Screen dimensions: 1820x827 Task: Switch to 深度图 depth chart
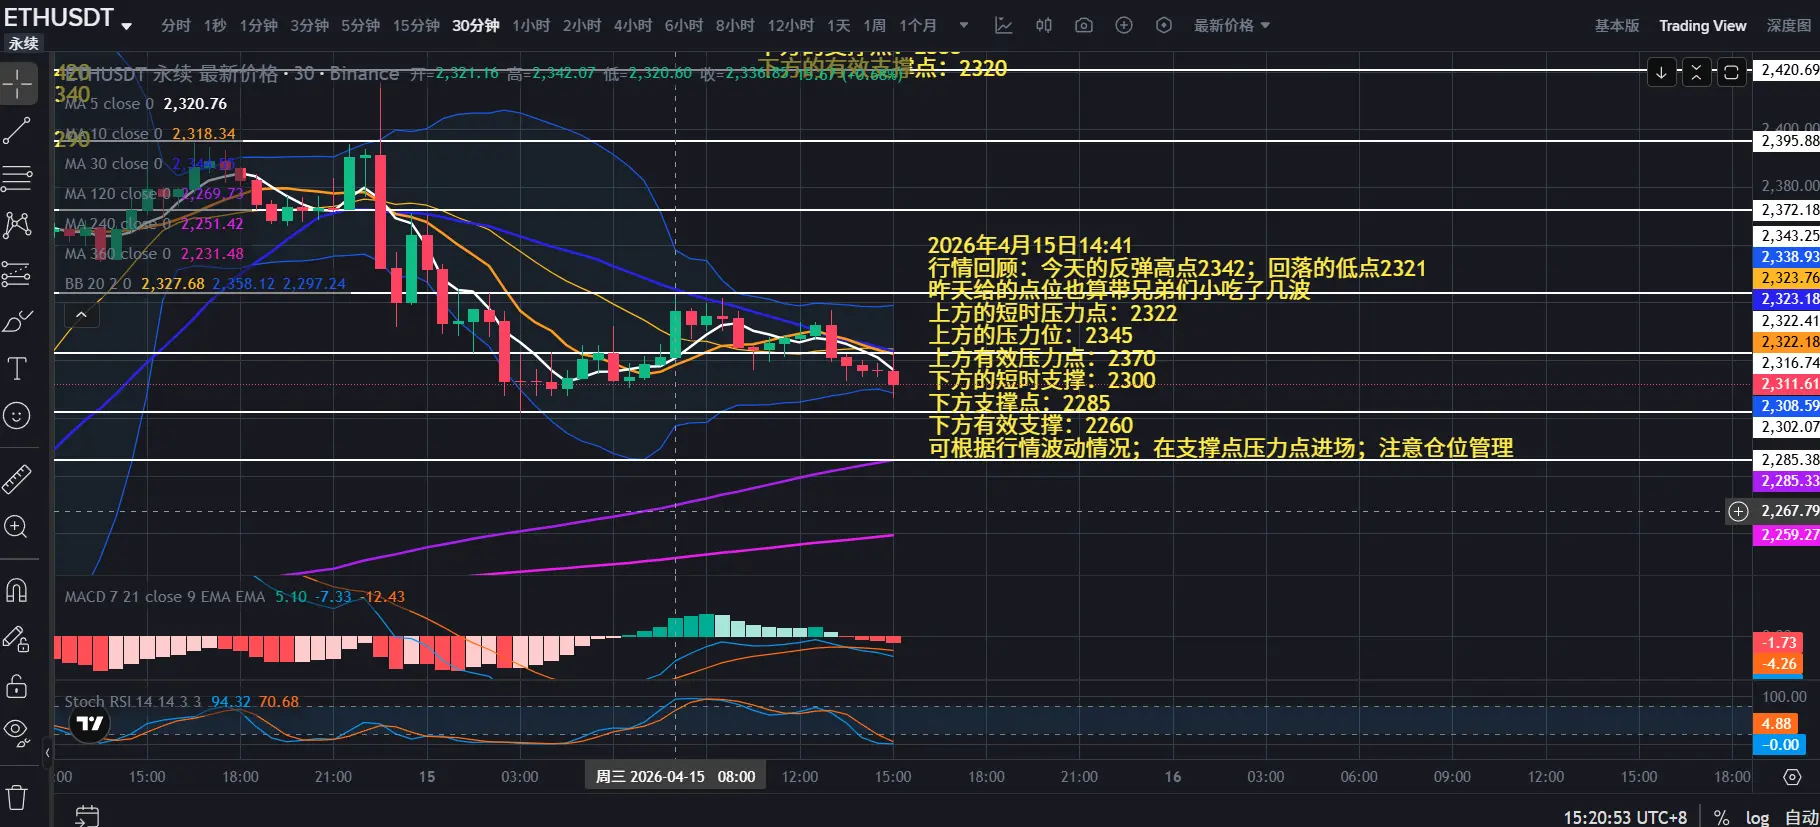point(1789,26)
